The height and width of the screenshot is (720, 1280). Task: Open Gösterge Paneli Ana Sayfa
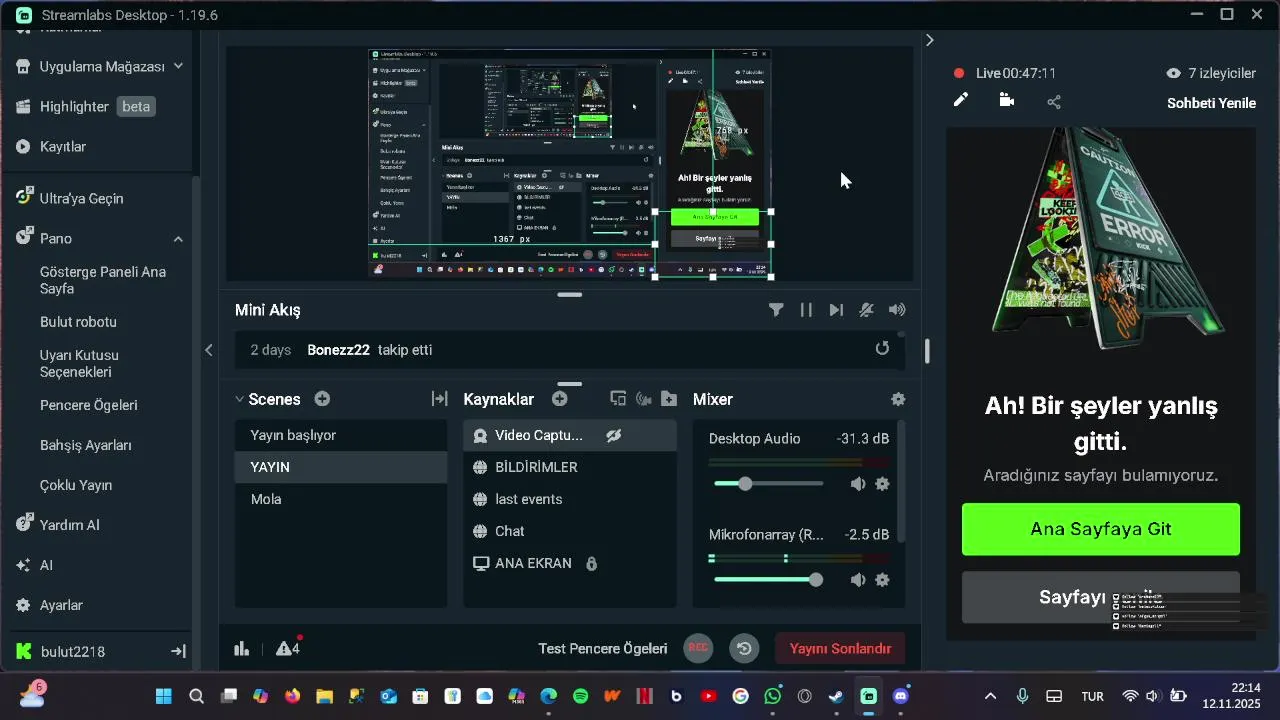tap(103, 280)
